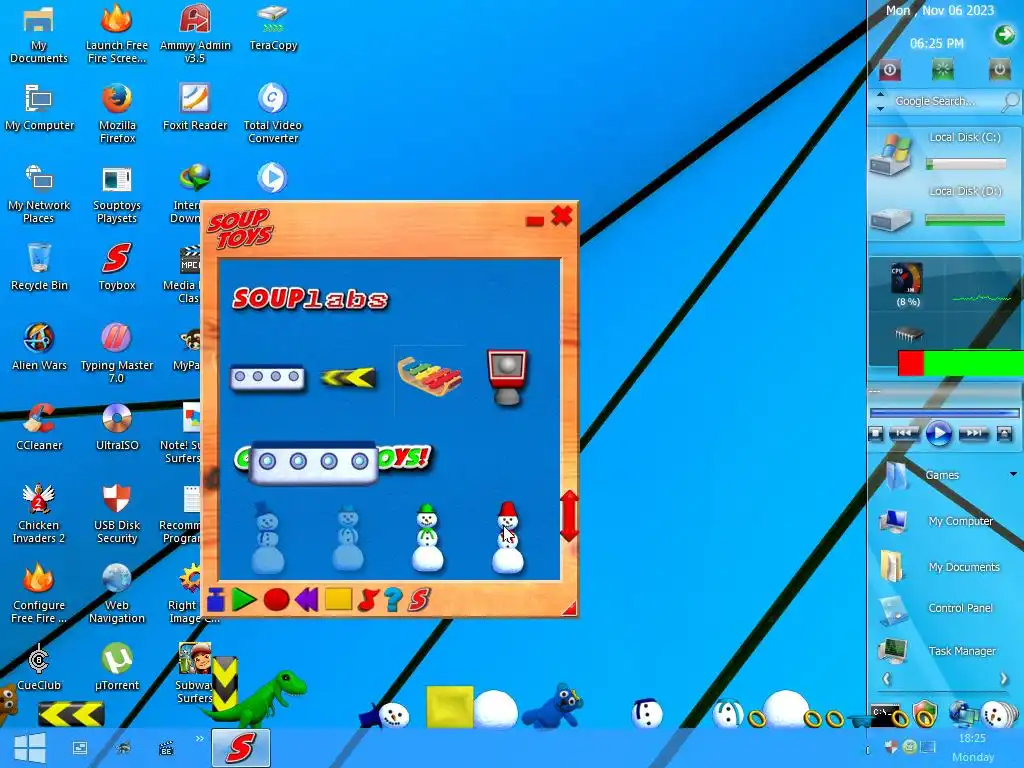Open Souptoys Playsets desktop icon
This screenshot has height=768, width=1024.
click(x=117, y=194)
